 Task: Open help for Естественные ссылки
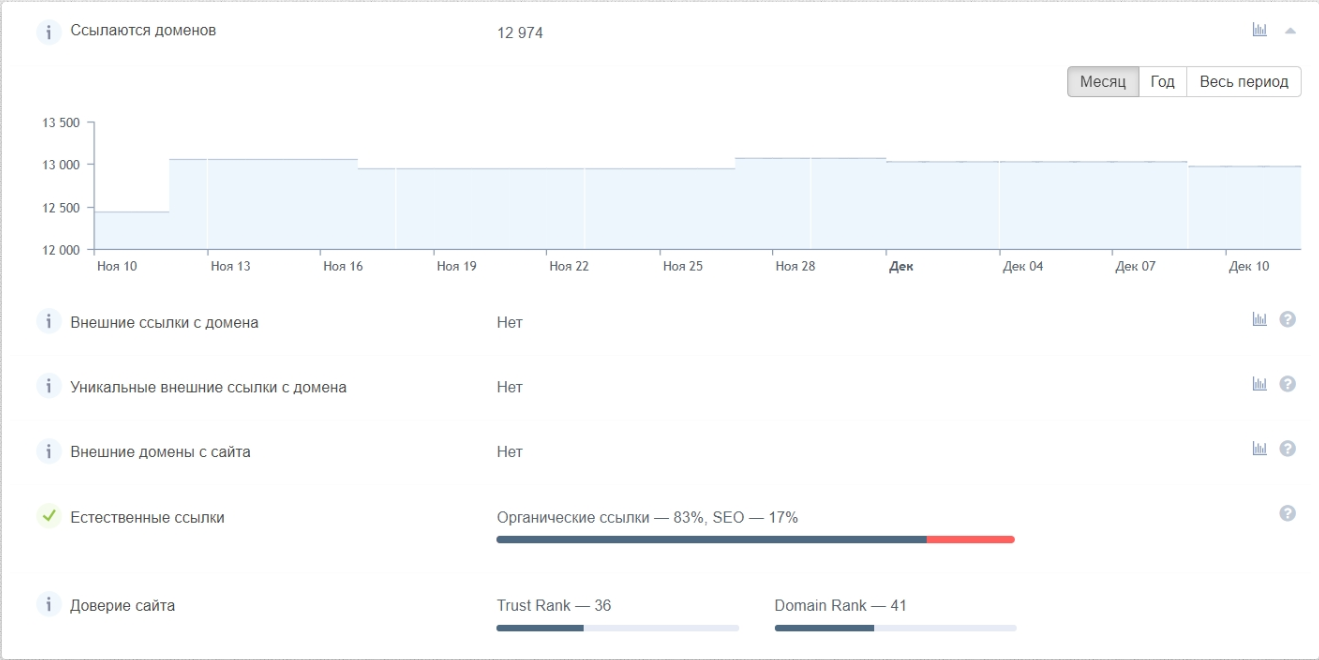pyautogui.click(x=1288, y=514)
